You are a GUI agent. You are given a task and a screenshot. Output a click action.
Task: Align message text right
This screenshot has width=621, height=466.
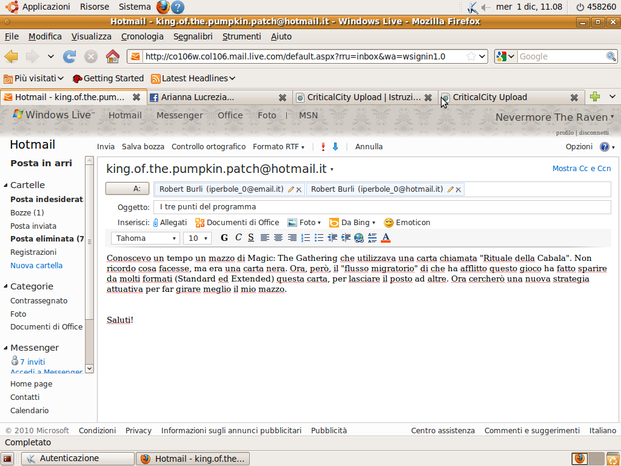(x=292, y=238)
